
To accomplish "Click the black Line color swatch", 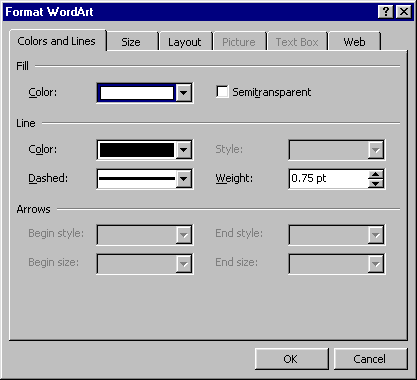I will (137, 150).
